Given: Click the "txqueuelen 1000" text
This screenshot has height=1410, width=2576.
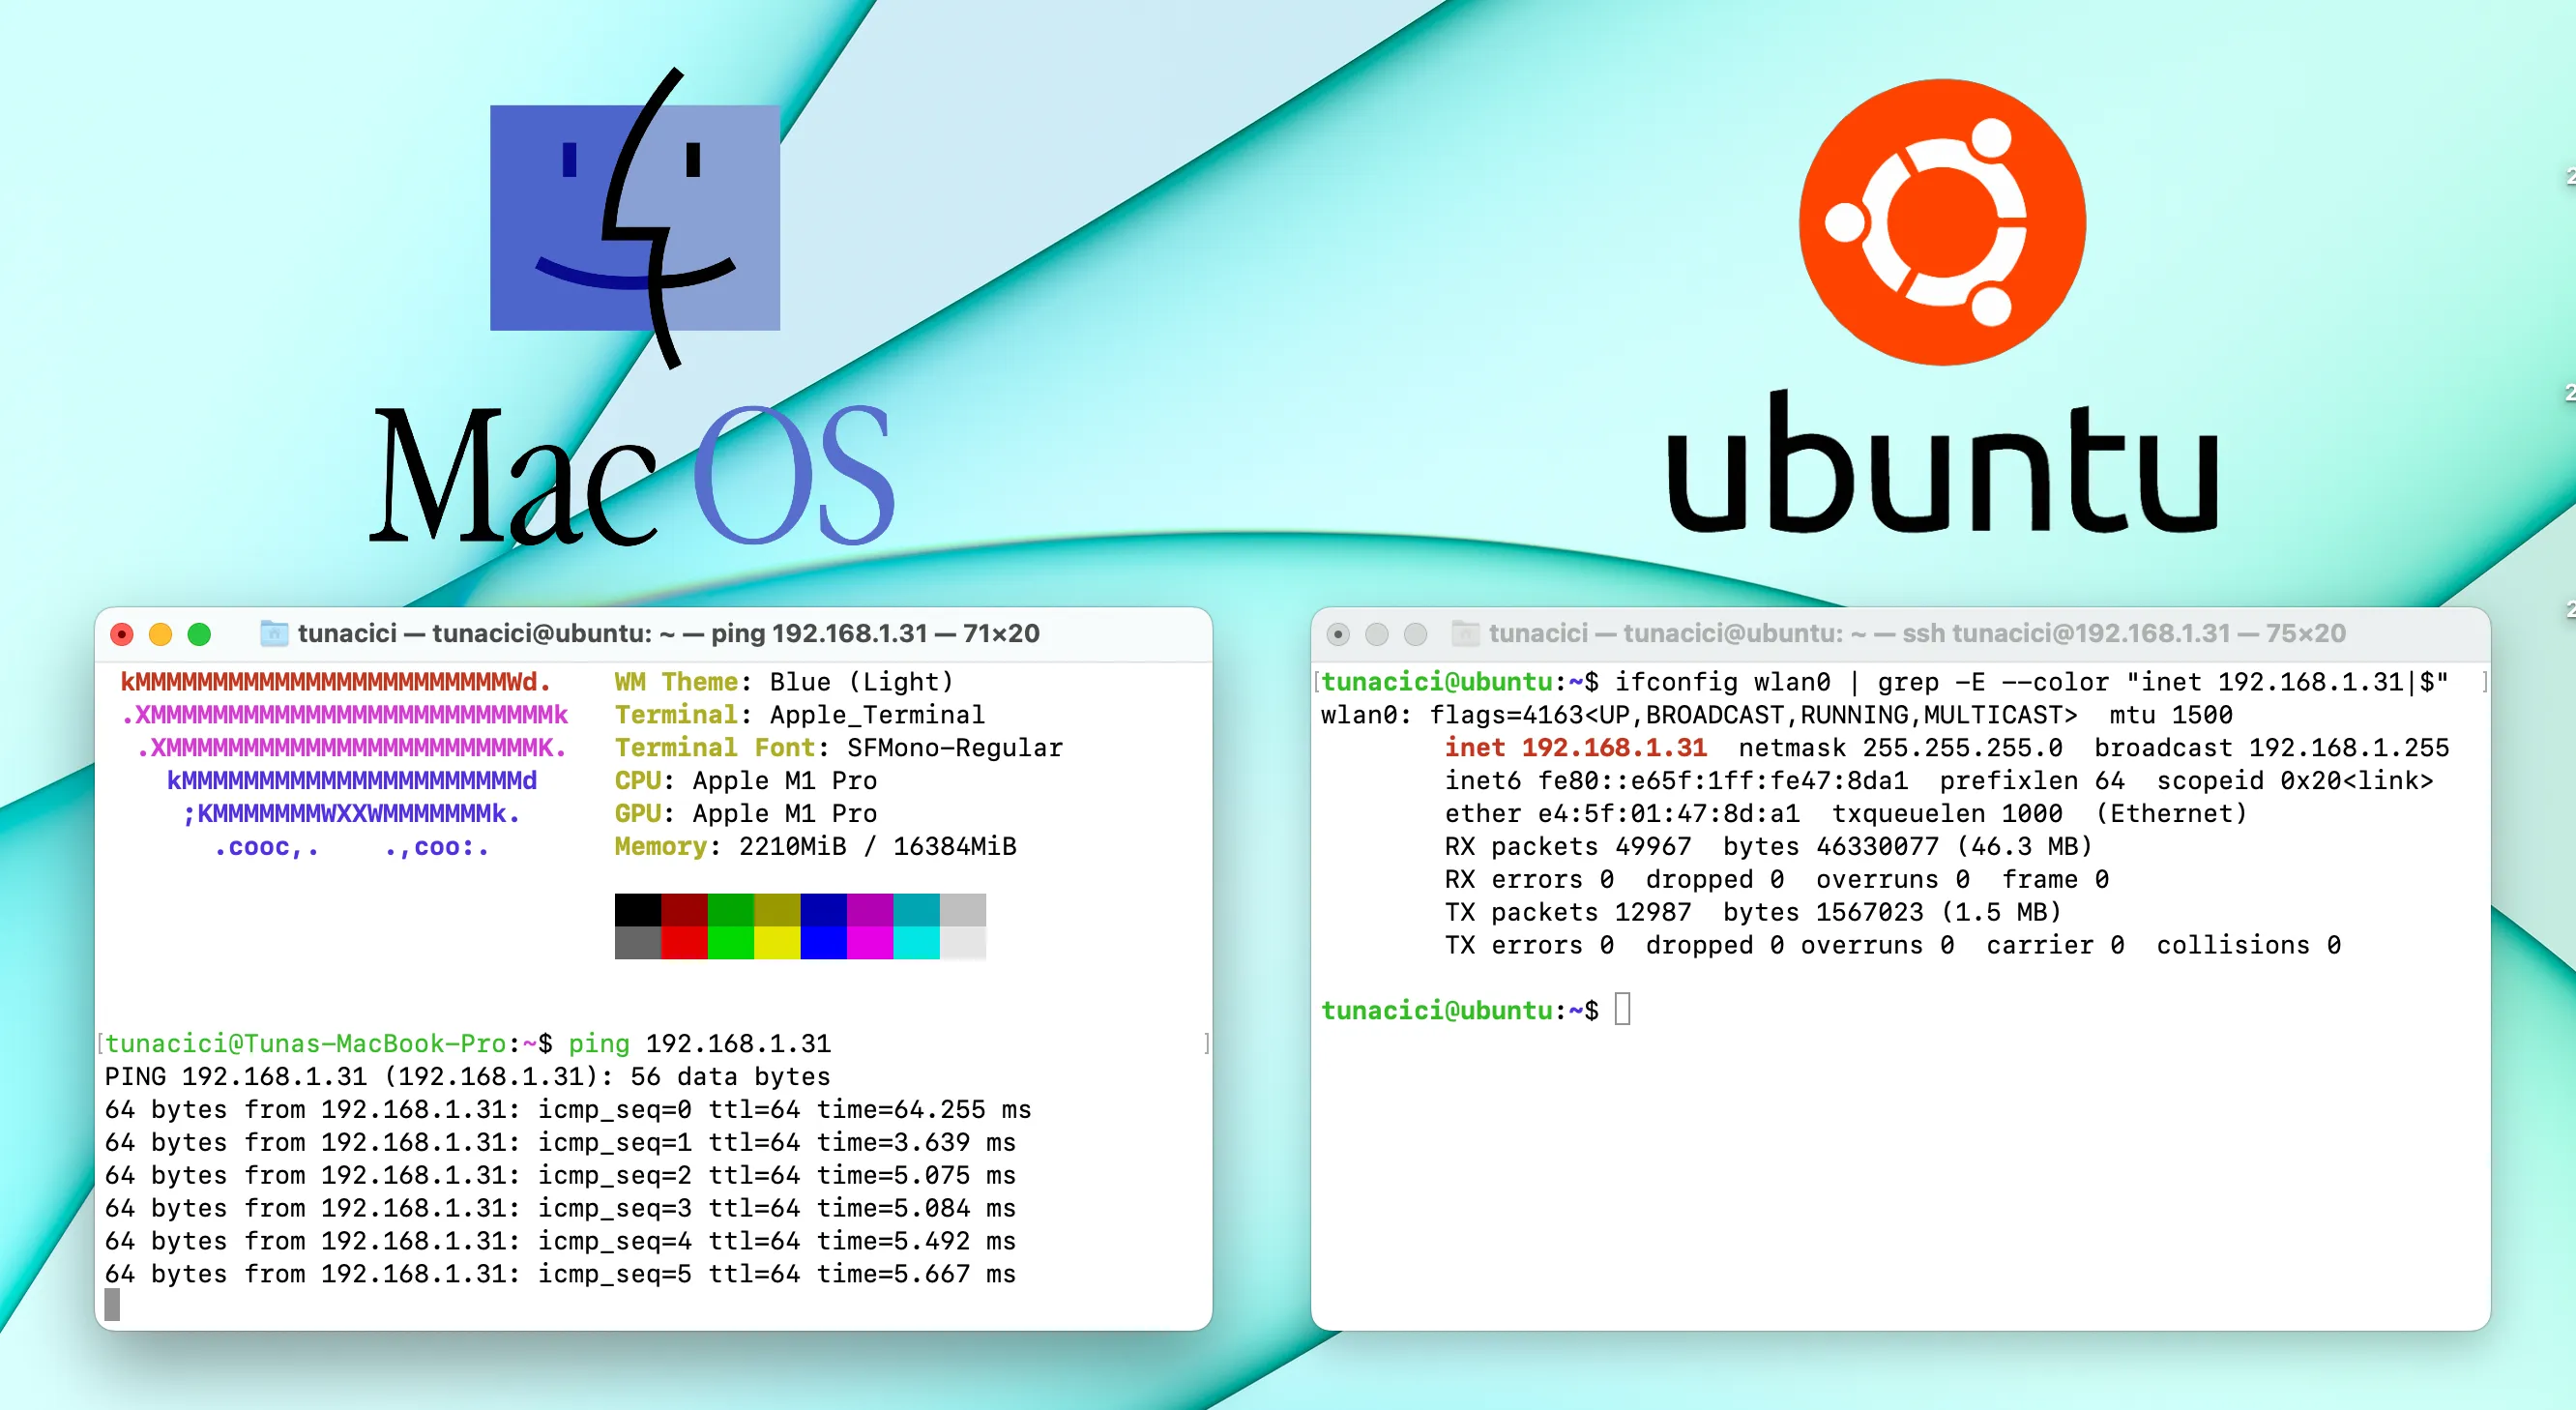Looking at the screenshot, I should [x=1947, y=814].
